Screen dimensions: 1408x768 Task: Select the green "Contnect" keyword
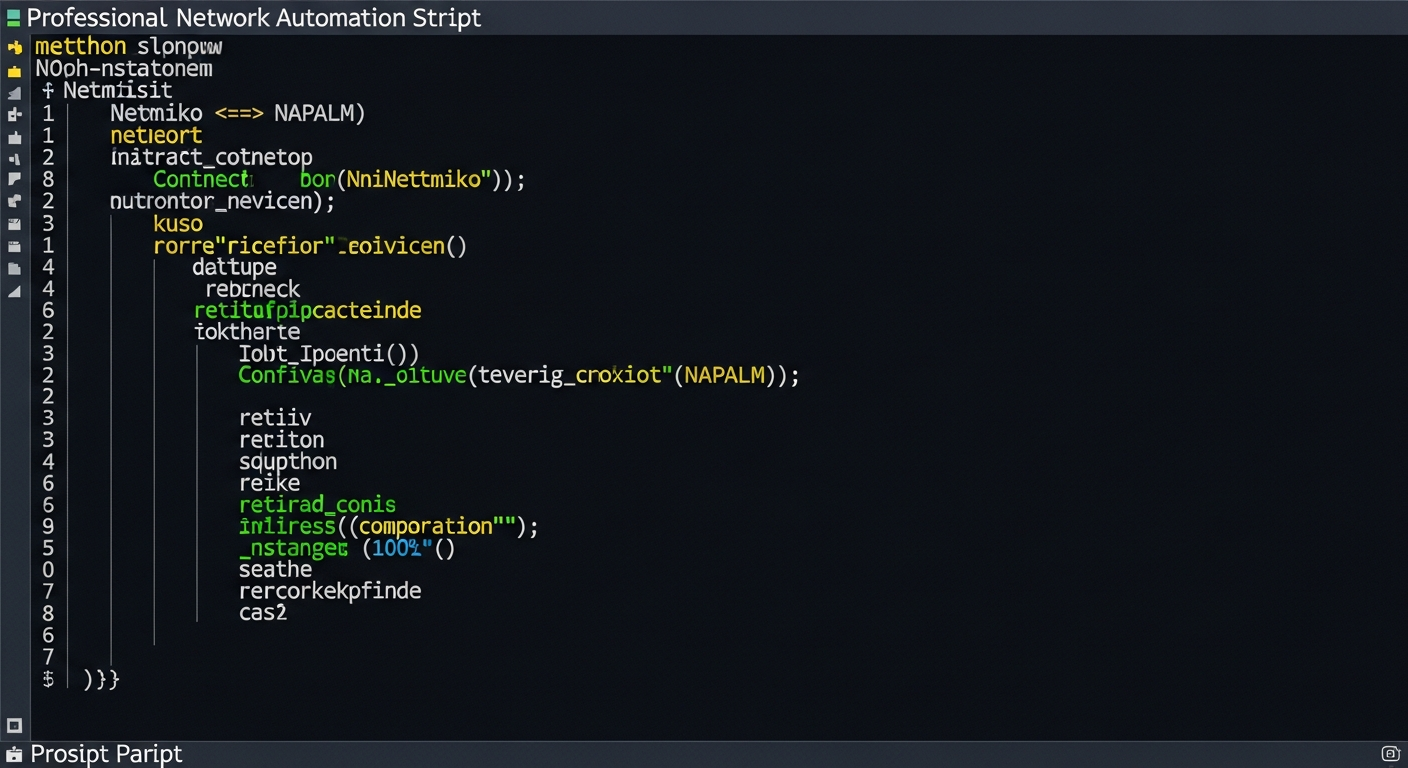[x=201, y=179]
